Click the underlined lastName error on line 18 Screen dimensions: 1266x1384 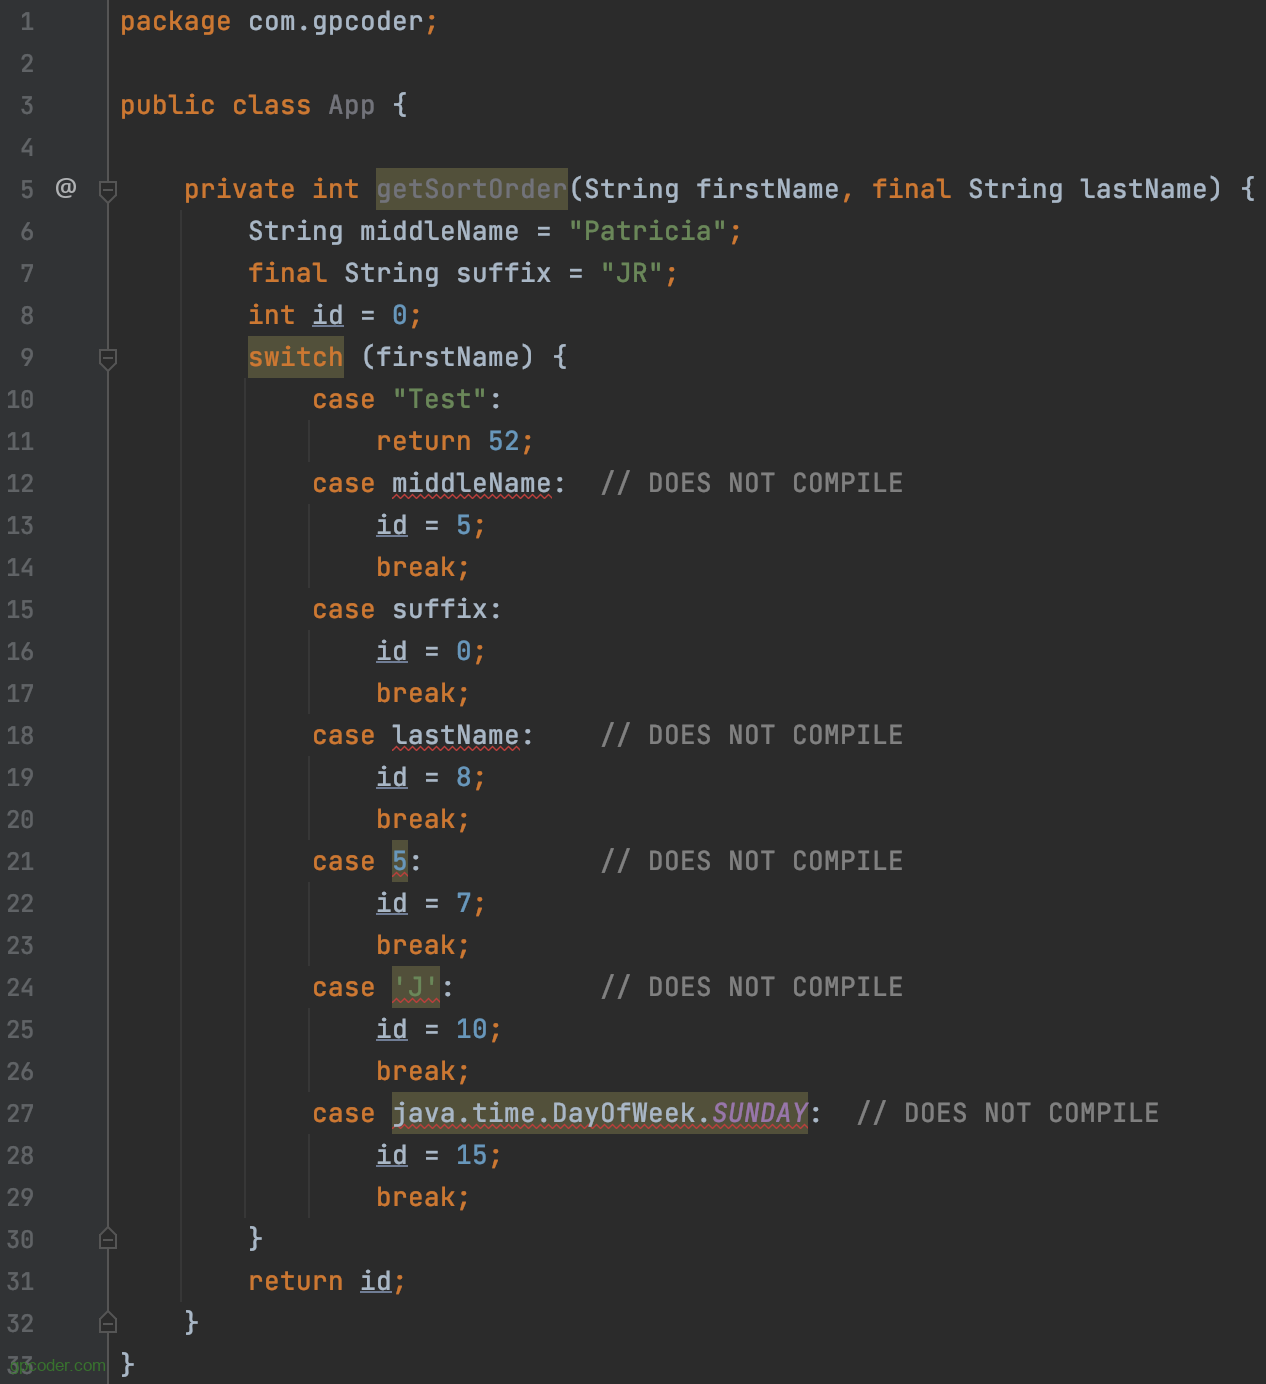pyautogui.click(x=455, y=736)
